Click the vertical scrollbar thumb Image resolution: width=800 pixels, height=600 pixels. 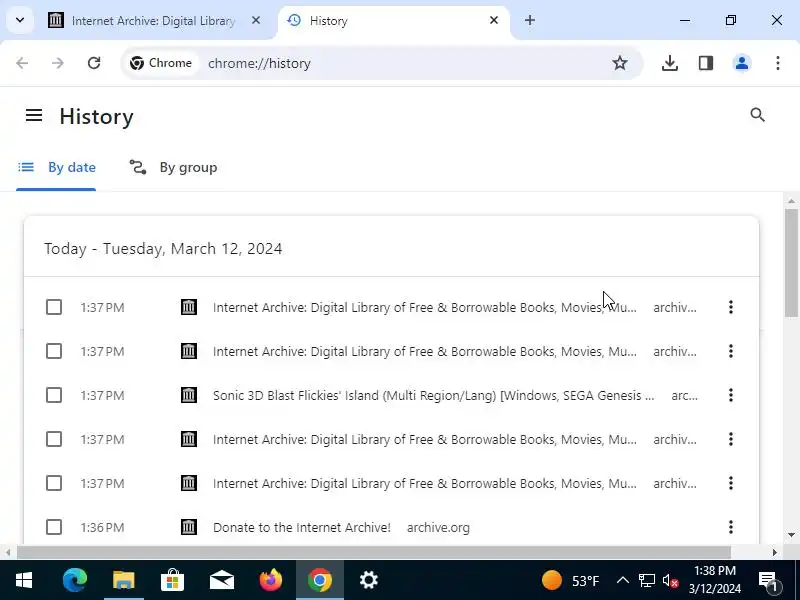point(791,263)
